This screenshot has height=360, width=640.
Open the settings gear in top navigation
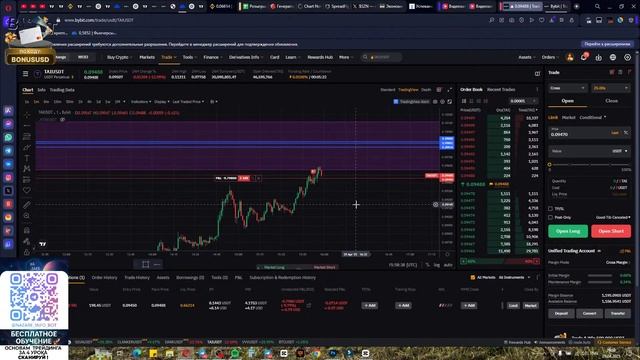click(x=627, y=58)
